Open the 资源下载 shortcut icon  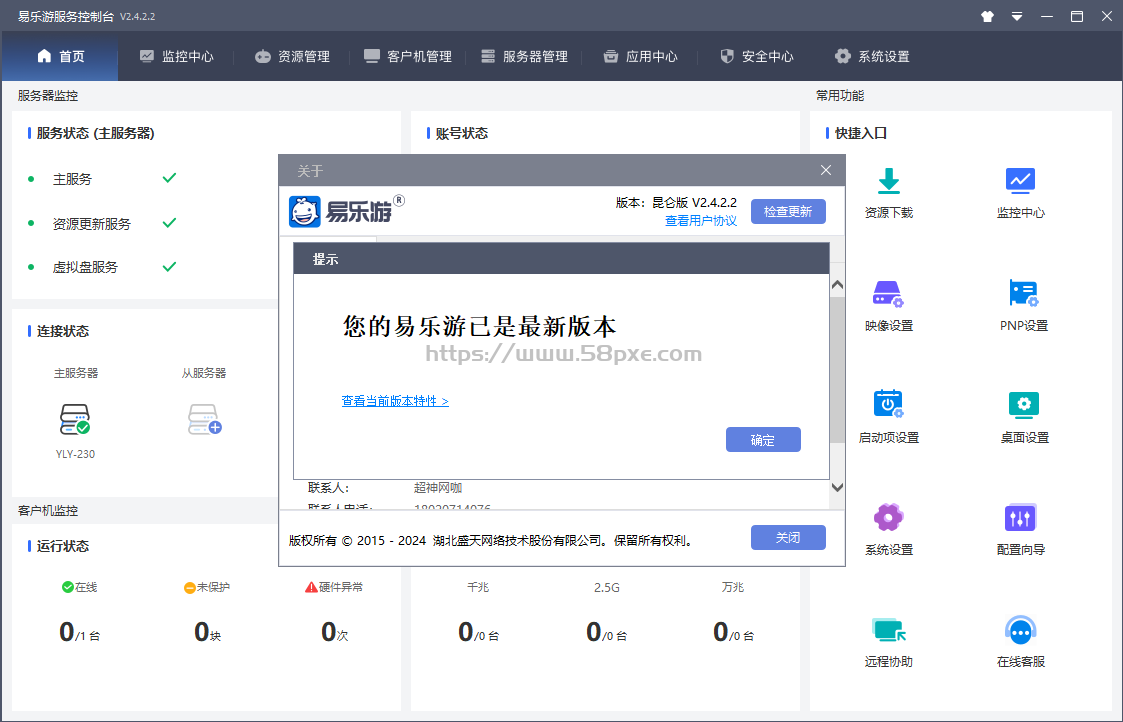coord(889,181)
